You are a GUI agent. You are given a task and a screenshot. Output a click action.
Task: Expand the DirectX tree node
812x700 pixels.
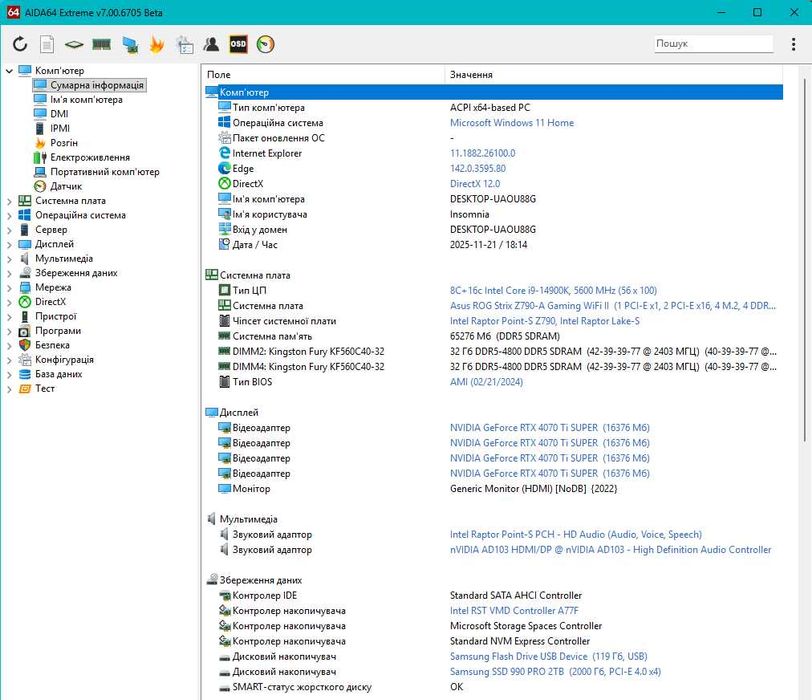pos(9,302)
